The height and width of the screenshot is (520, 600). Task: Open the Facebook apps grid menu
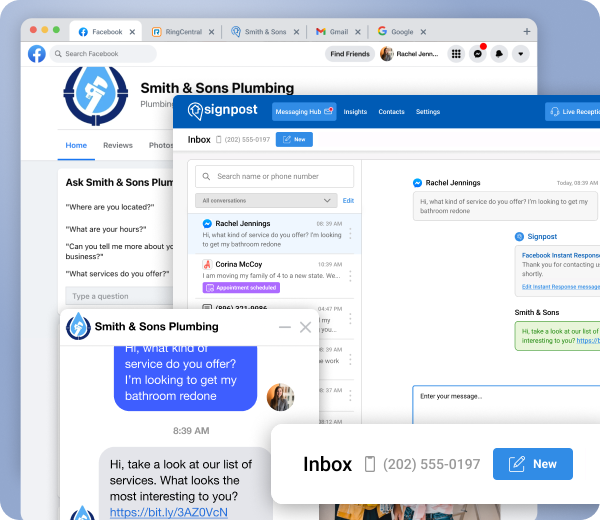tap(456, 54)
